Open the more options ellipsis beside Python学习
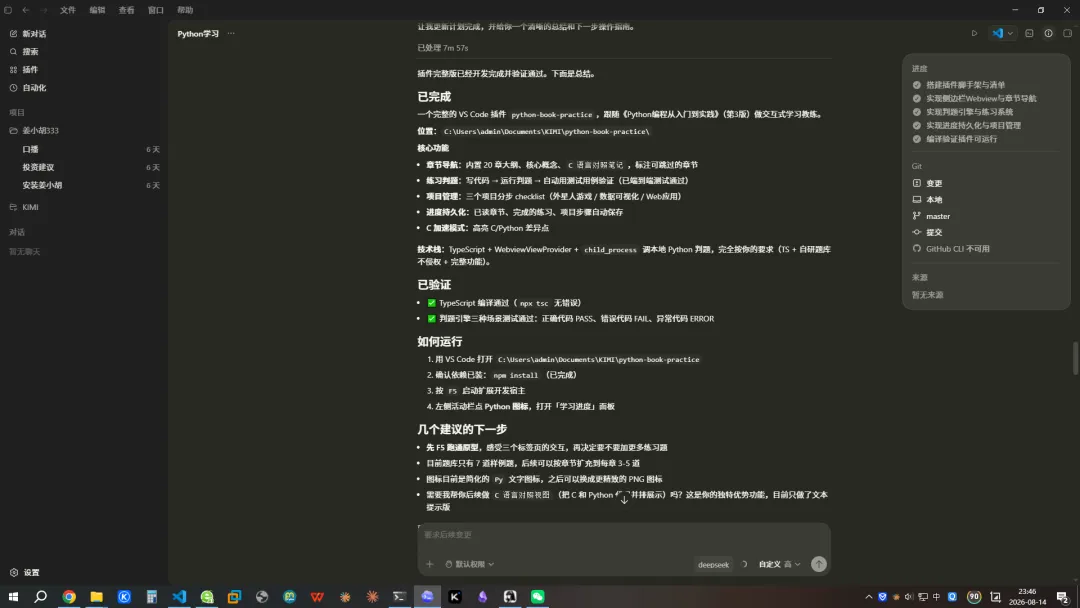The image size is (1080, 608). (231, 34)
